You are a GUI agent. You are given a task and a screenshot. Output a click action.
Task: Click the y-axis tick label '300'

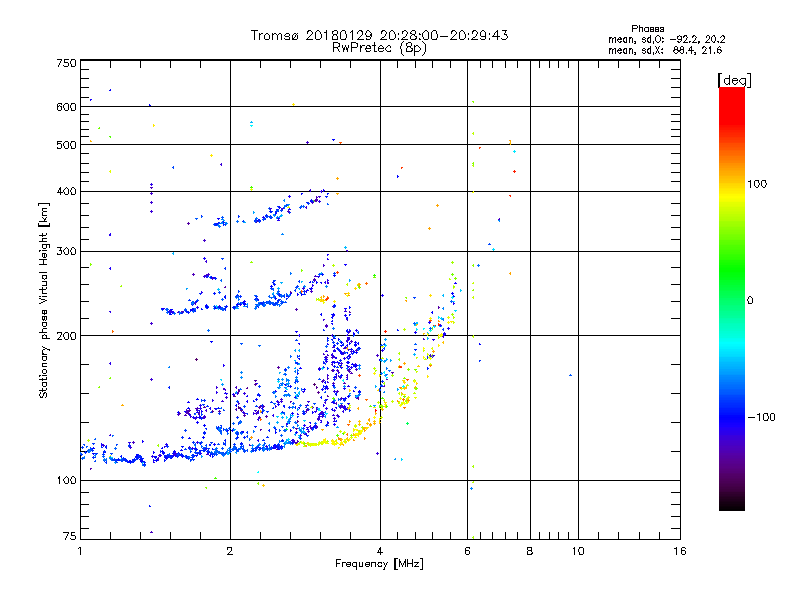(66, 252)
